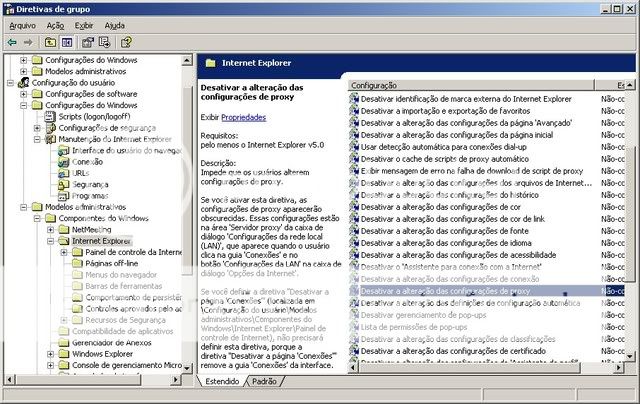Image resolution: width=640 pixels, height=404 pixels.
Task: Click the policy list scroll left arrow
Action: pyautogui.click(x=353, y=368)
